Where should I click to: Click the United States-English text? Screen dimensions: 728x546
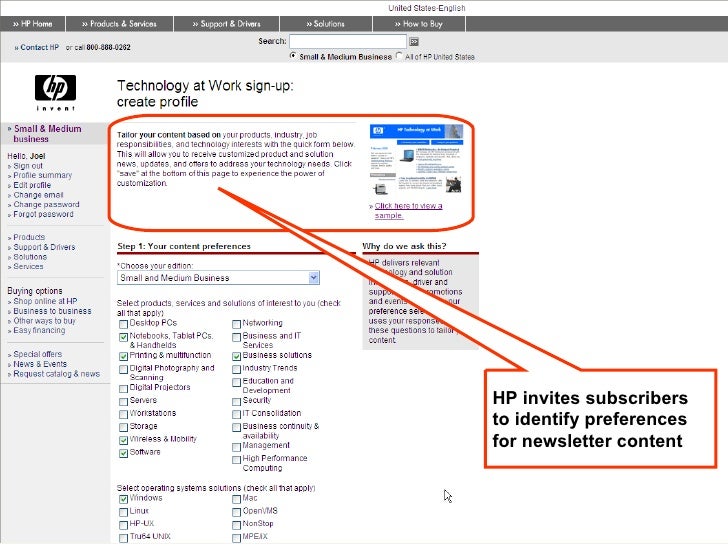click(x=427, y=8)
